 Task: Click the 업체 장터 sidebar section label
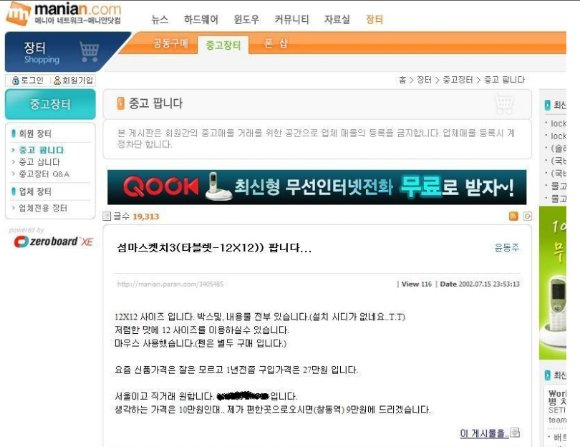(35, 192)
